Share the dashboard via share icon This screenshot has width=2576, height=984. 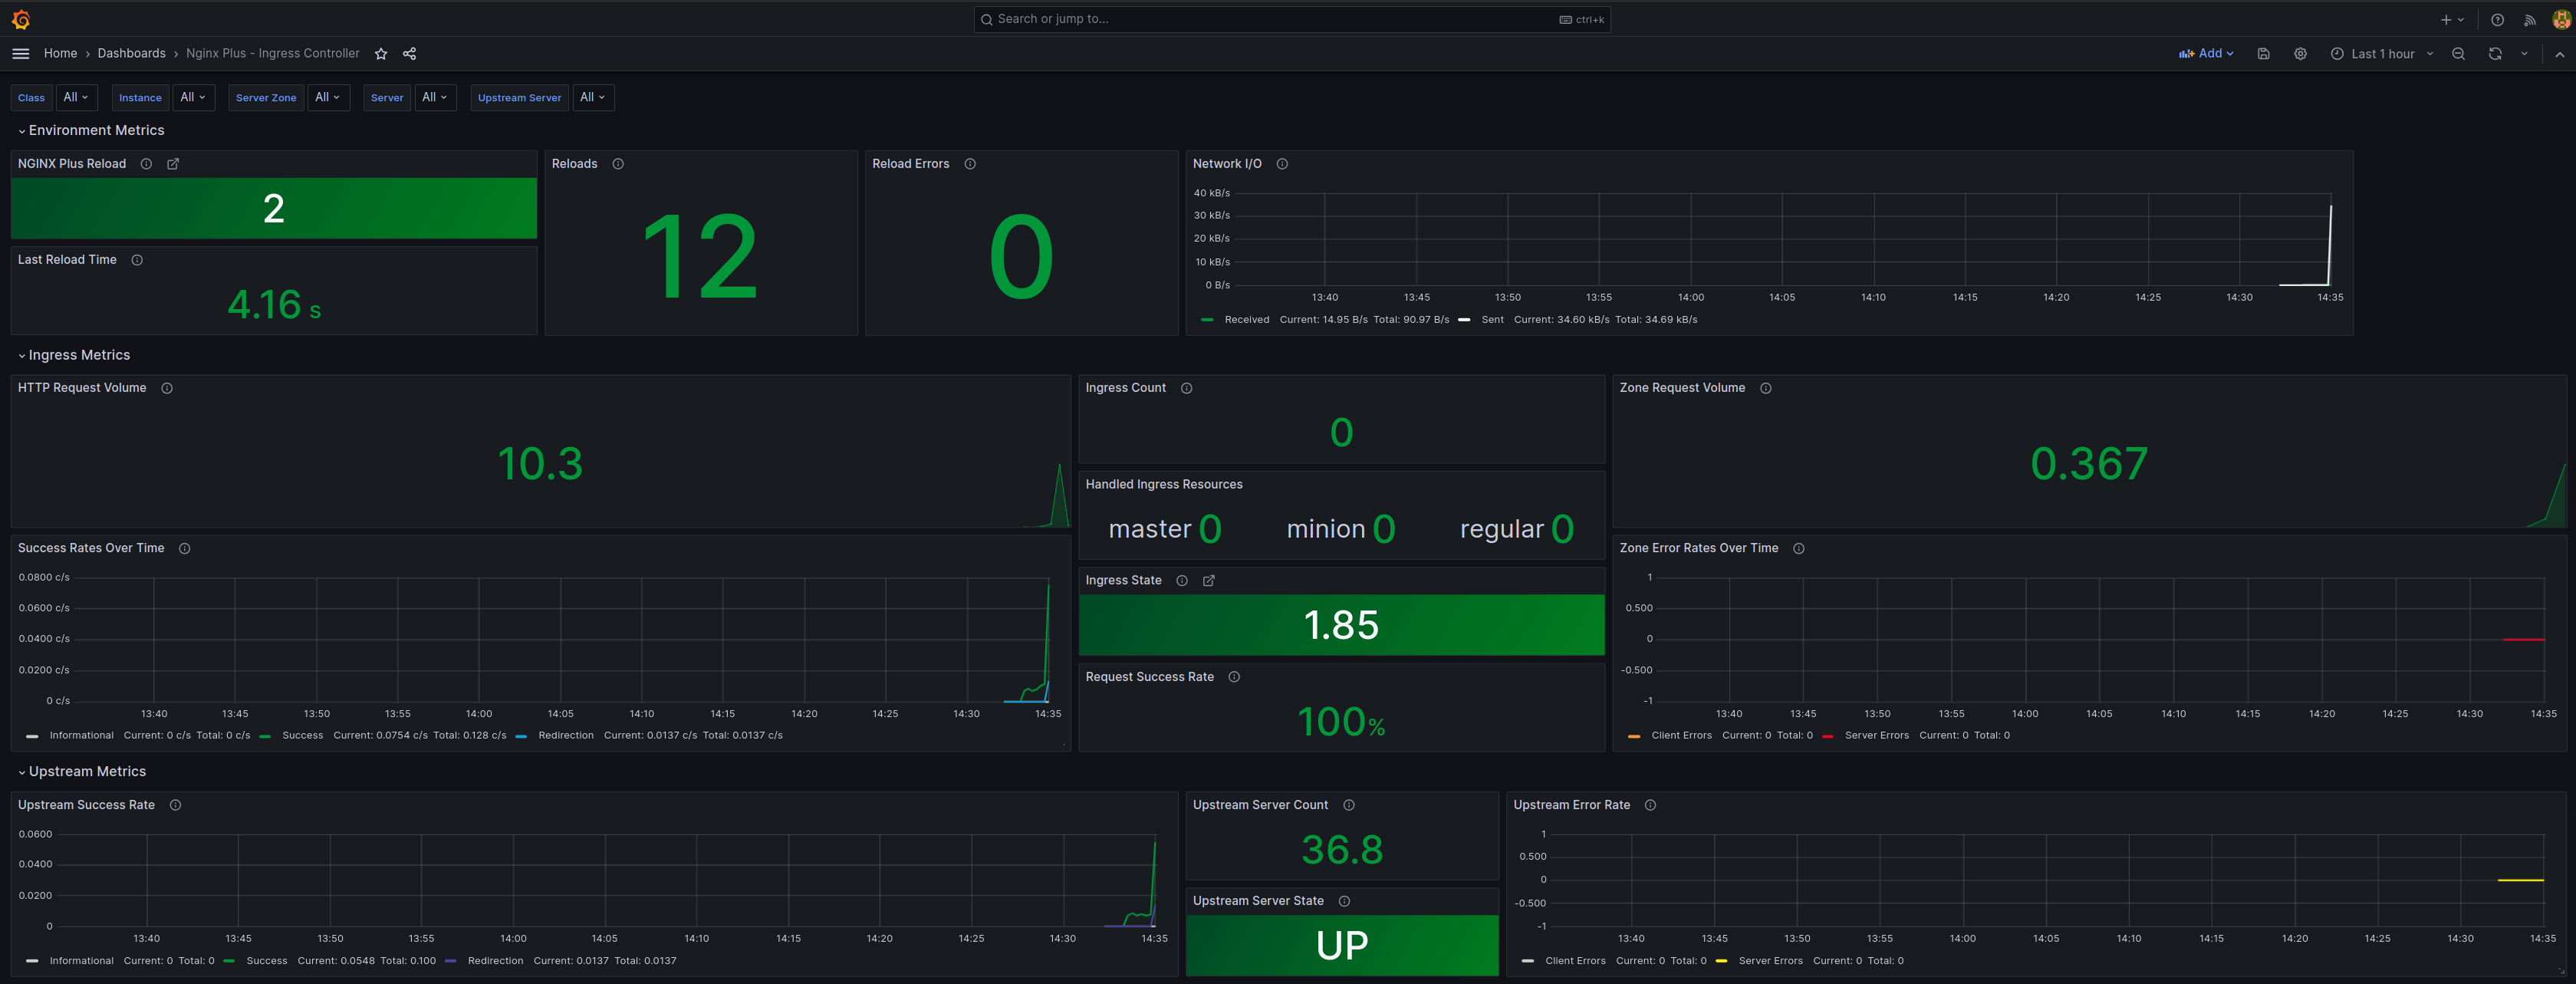(409, 54)
